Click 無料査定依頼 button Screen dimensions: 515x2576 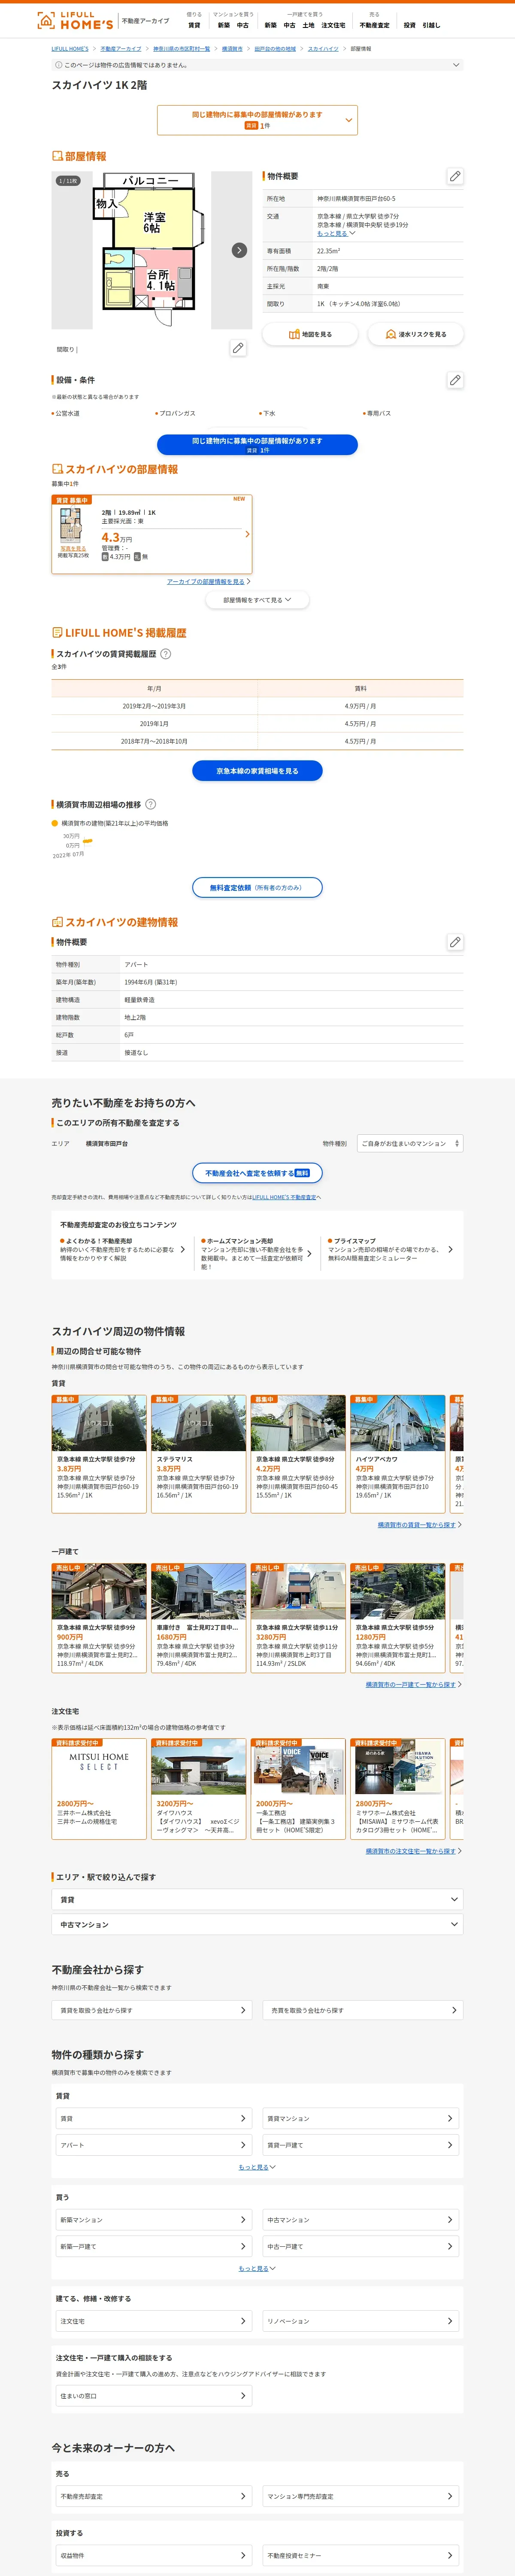257,887
